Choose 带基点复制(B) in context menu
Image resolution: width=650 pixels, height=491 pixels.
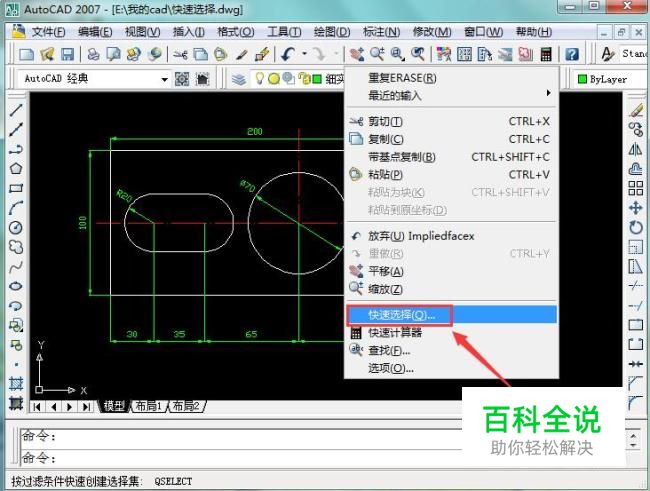[452, 157]
